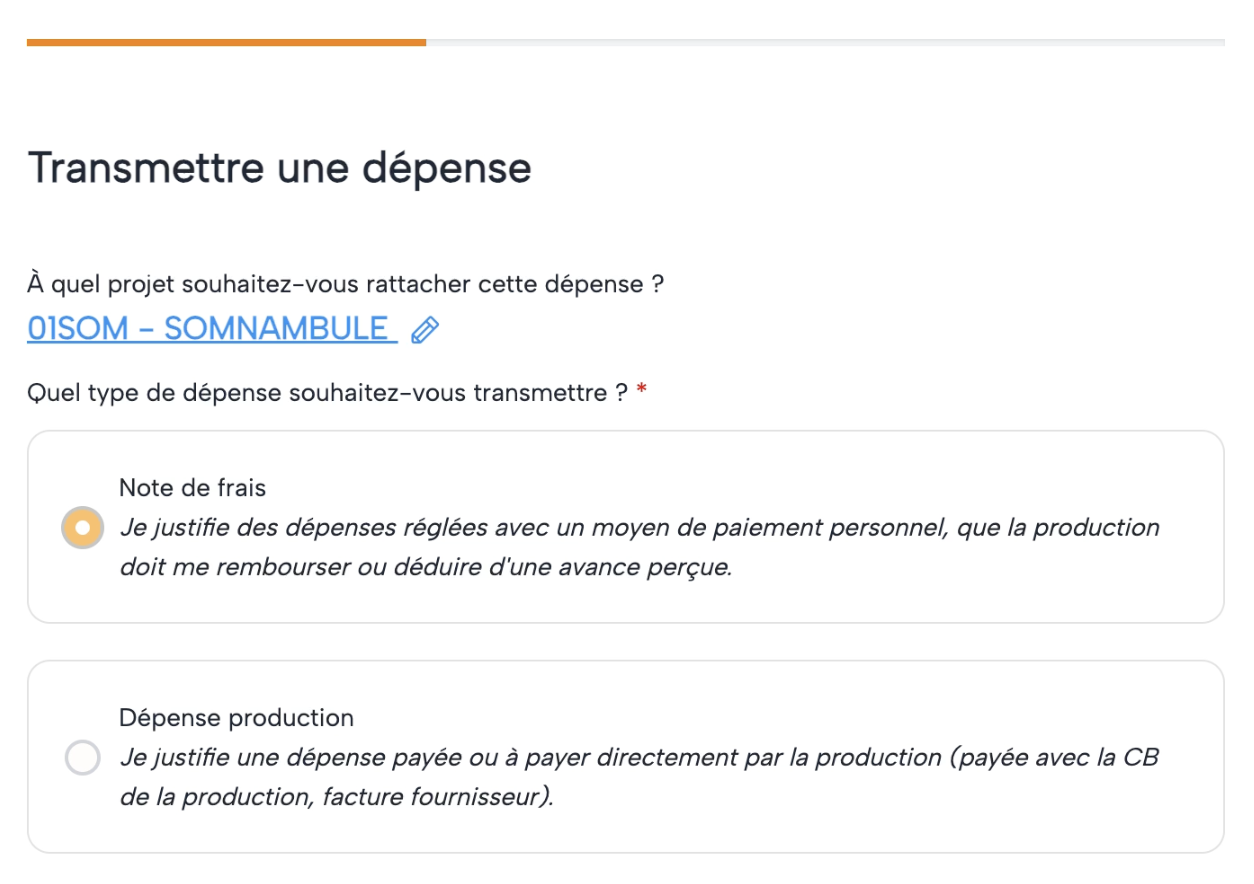This screenshot has height=884, width=1254.
Task: Click the orange filled part of progress bar
Action: tap(226, 43)
